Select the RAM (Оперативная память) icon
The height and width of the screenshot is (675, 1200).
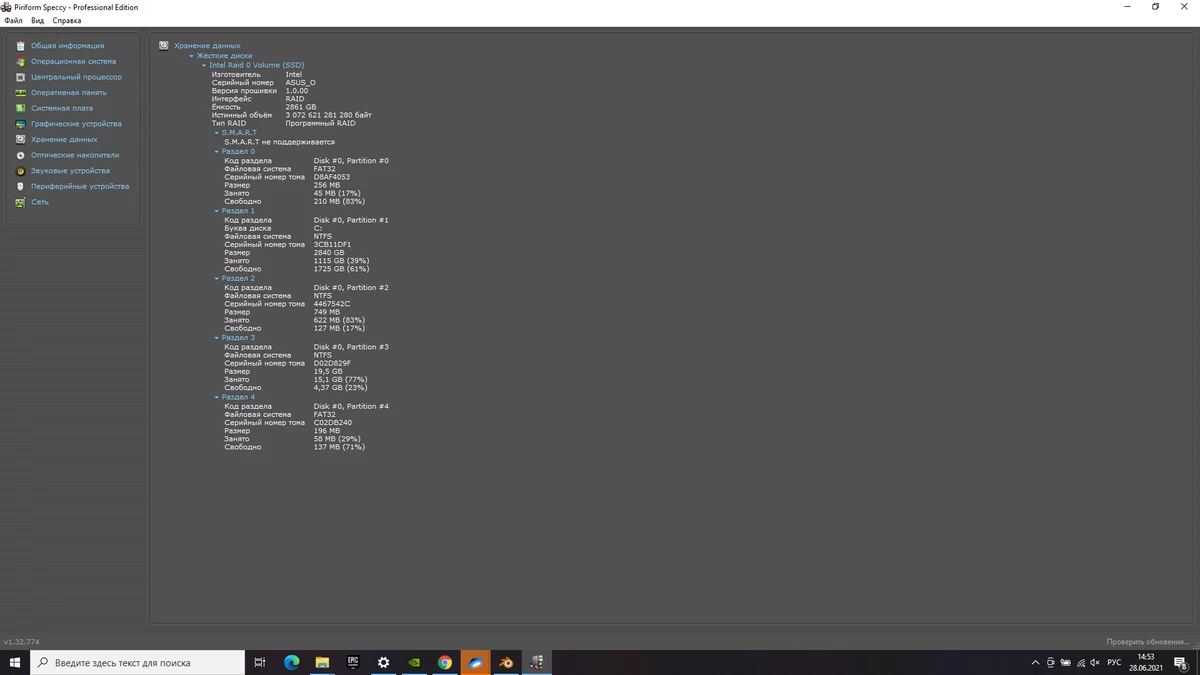[20, 93]
